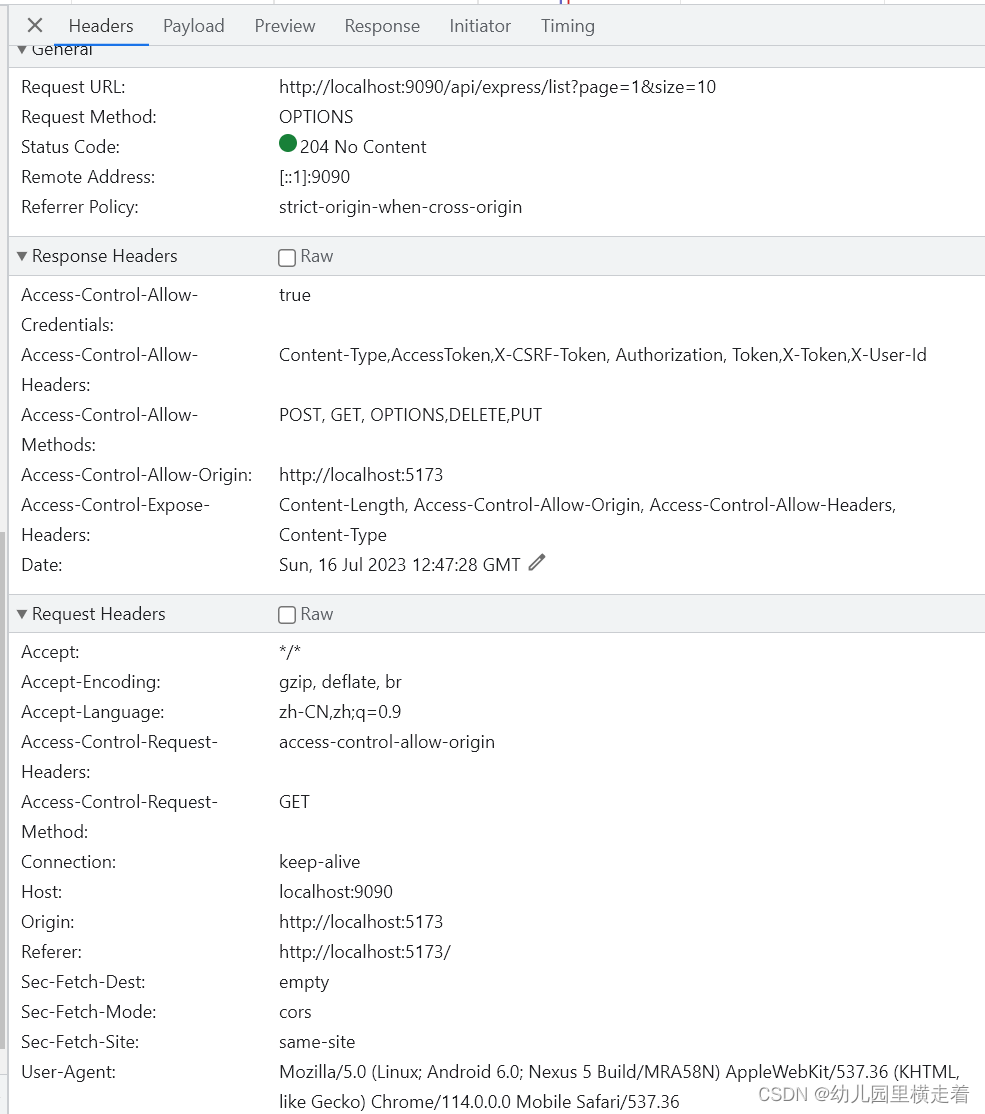Open the Preview tab

tap(284, 26)
